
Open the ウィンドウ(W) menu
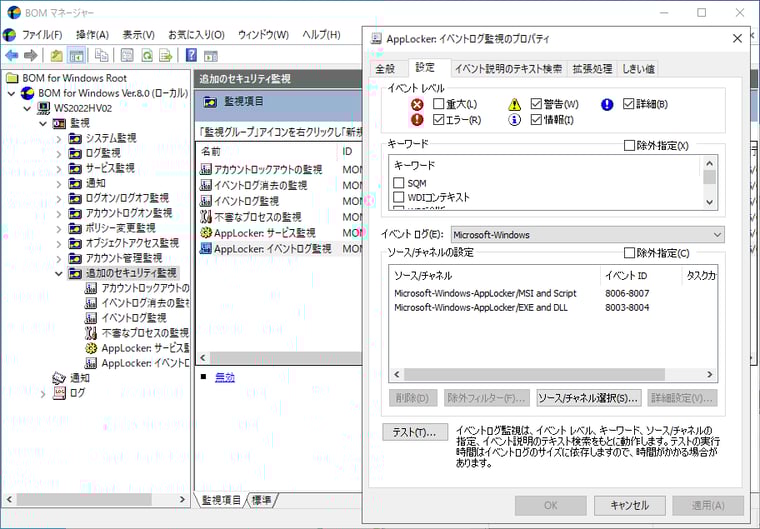tap(263, 35)
